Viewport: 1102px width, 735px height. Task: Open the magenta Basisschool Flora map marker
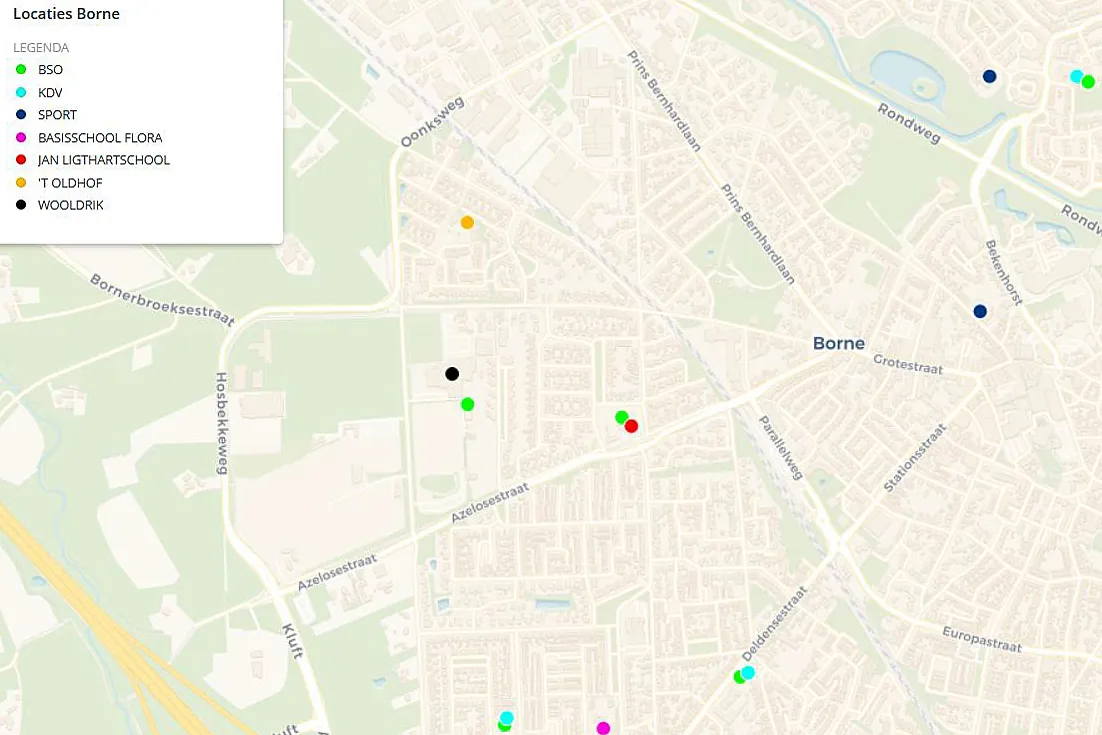click(x=603, y=728)
